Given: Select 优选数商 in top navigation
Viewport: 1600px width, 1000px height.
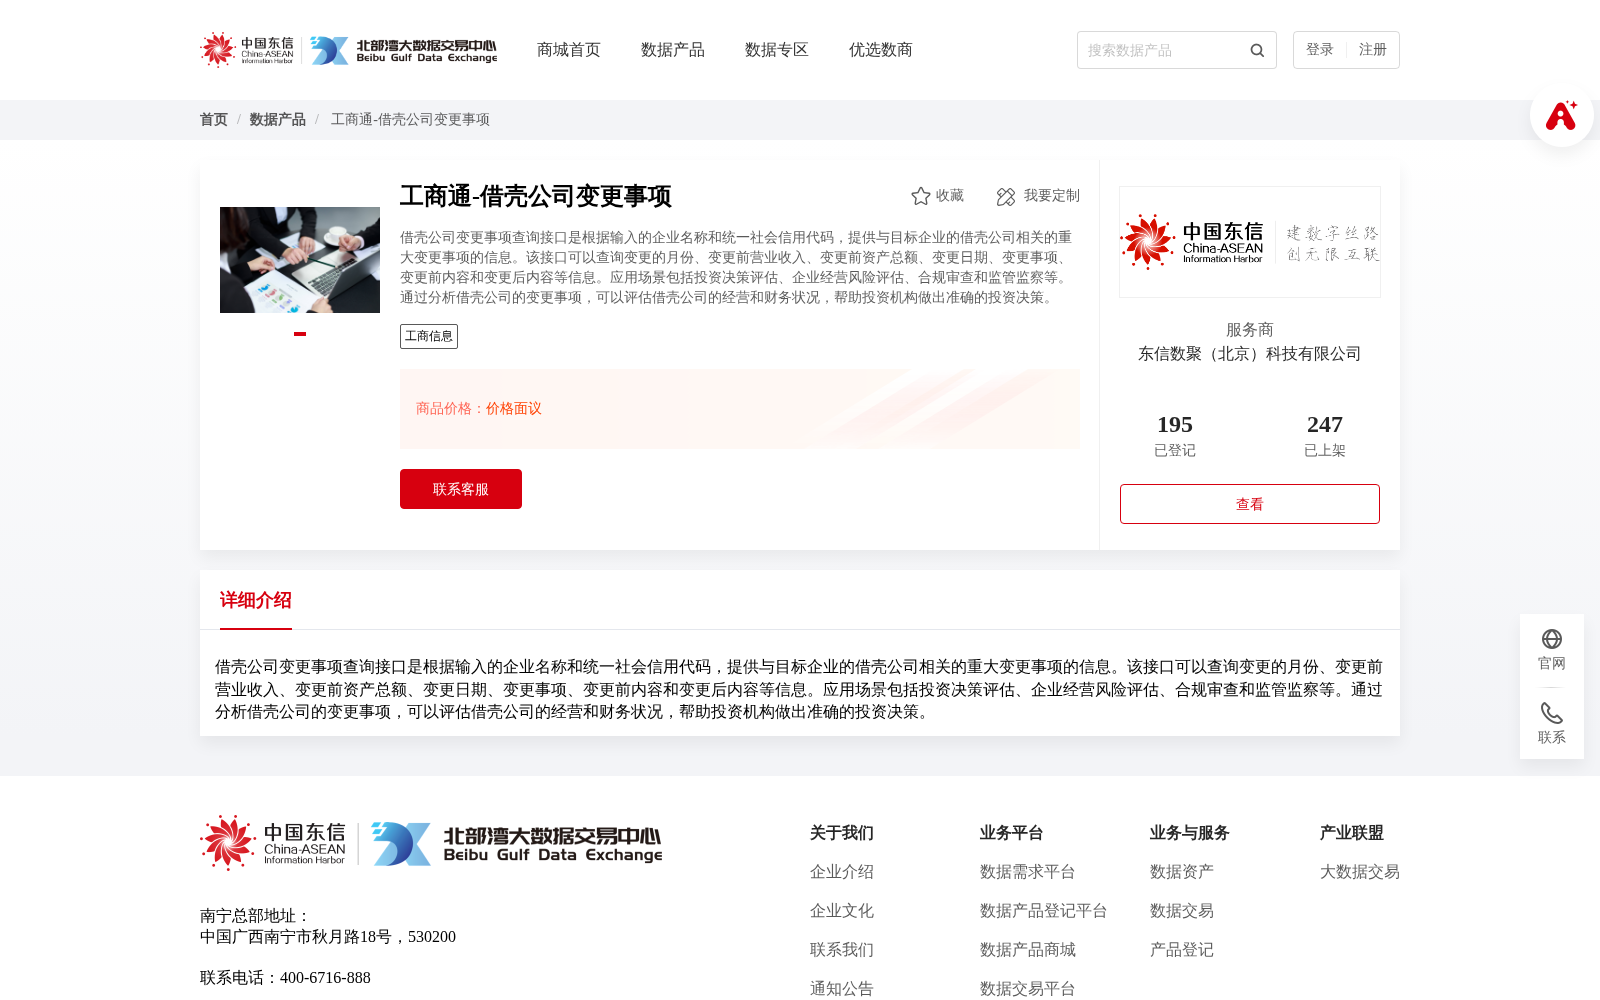Looking at the screenshot, I should click(x=881, y=50).
